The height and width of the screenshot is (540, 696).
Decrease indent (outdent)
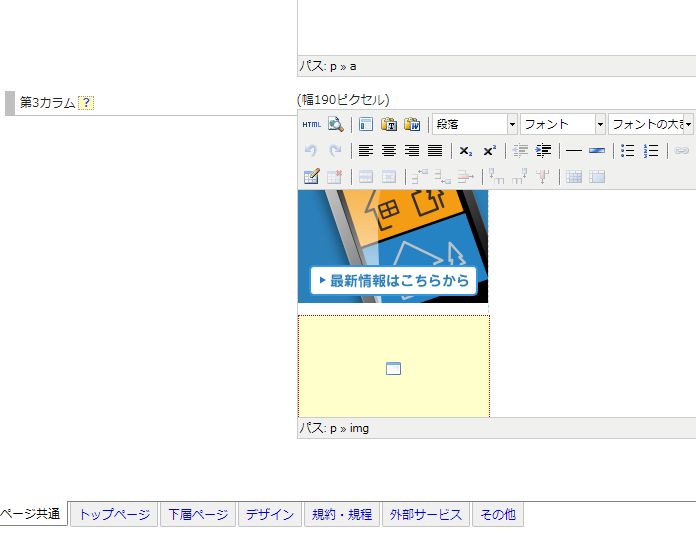tap(520, 151)
